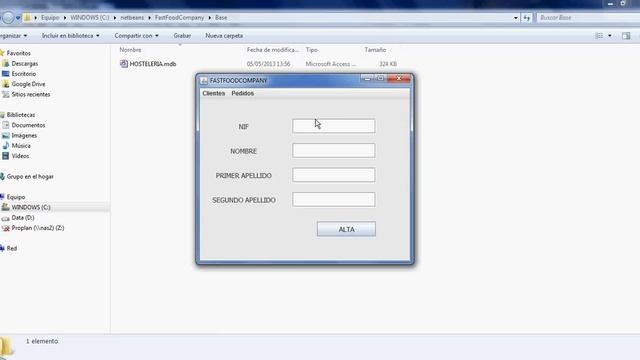Click the SEGUNDO APELLIDO text field
This screenshot has height=360, width=640.
point(333,200)
